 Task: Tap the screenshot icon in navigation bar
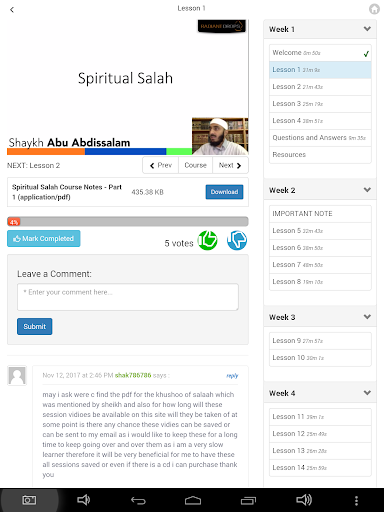coord(29,500)
